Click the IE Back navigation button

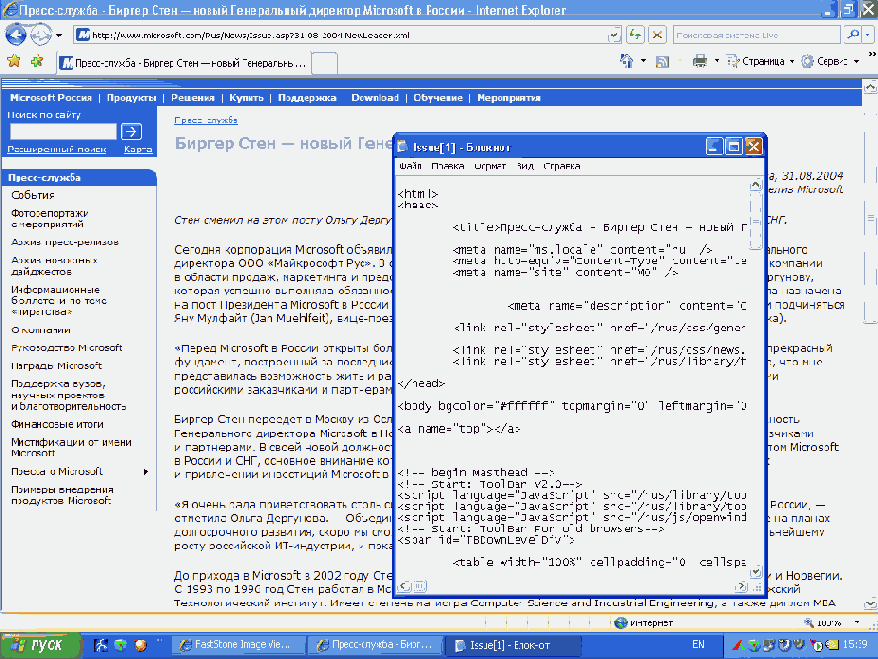point(16,35)
